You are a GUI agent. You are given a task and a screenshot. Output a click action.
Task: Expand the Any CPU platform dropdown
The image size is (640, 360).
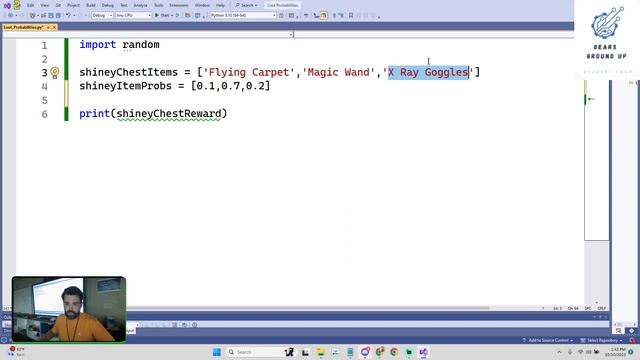133,15
